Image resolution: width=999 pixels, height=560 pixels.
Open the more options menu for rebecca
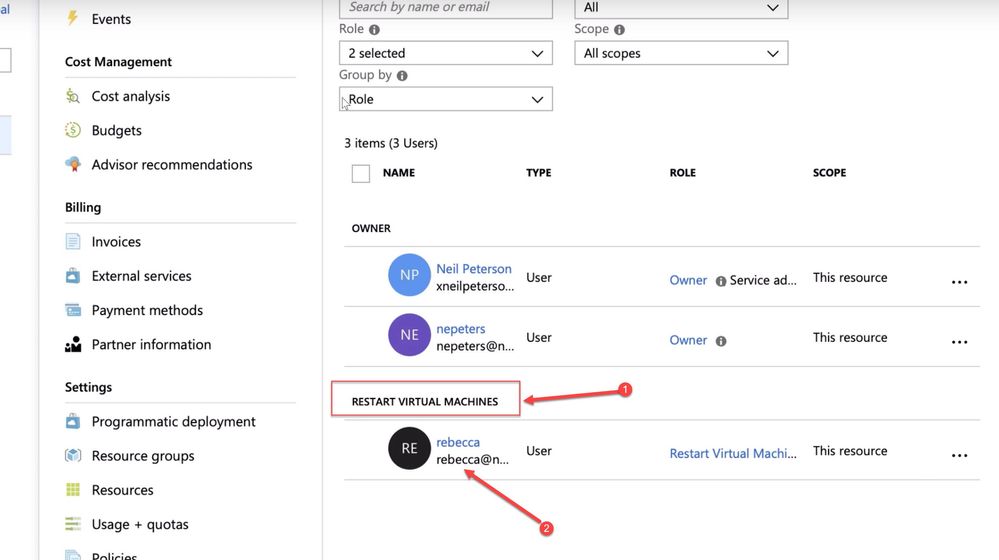959,455
